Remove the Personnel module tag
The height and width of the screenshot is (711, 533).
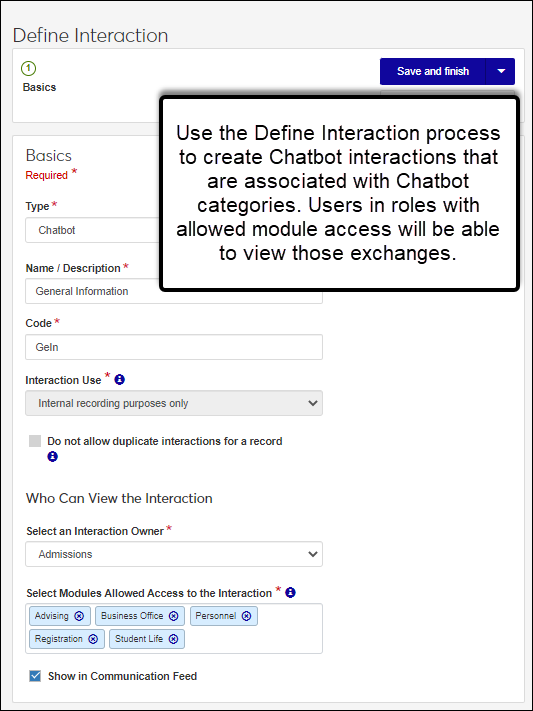click(246, 616)
